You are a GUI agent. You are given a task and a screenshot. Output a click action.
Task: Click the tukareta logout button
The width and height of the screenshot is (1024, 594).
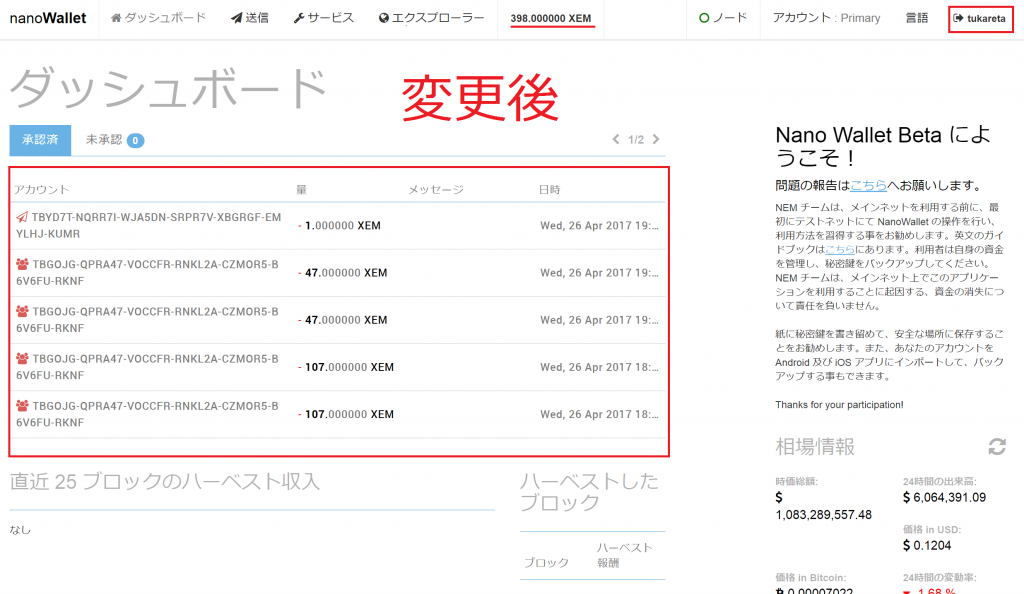pyautogui.click(x=980, y=19)
